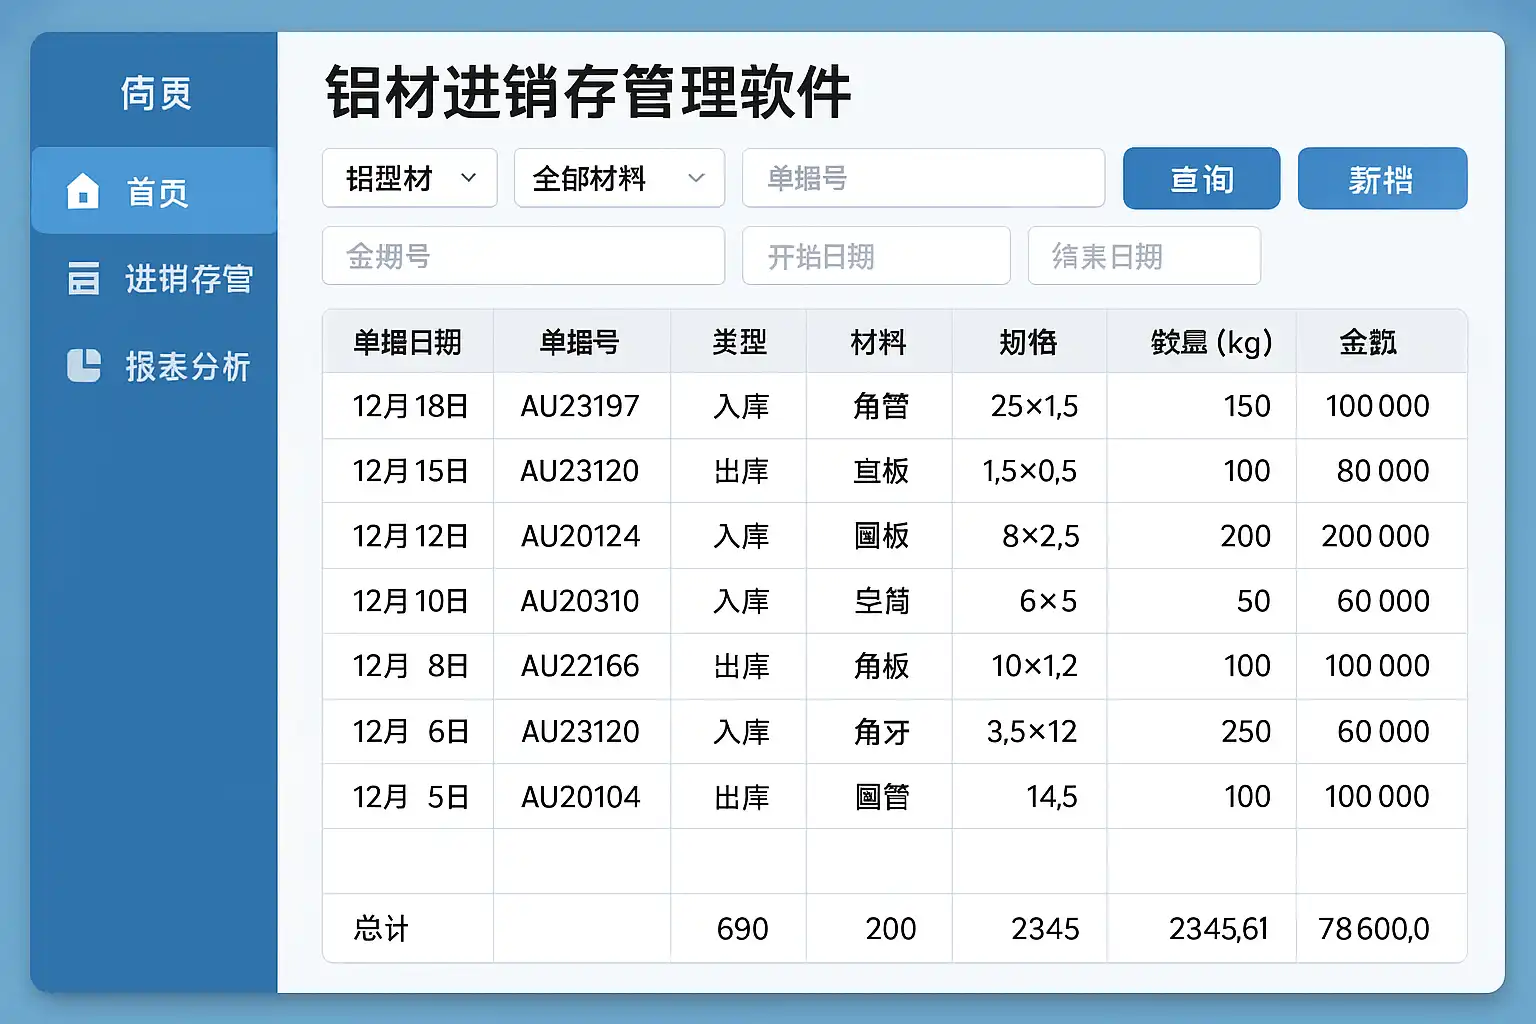The height and width of the screenshot is (1024, 1536).
Task: Click 100 000 amount in the AU20104 row
Action: point(1377,797)
